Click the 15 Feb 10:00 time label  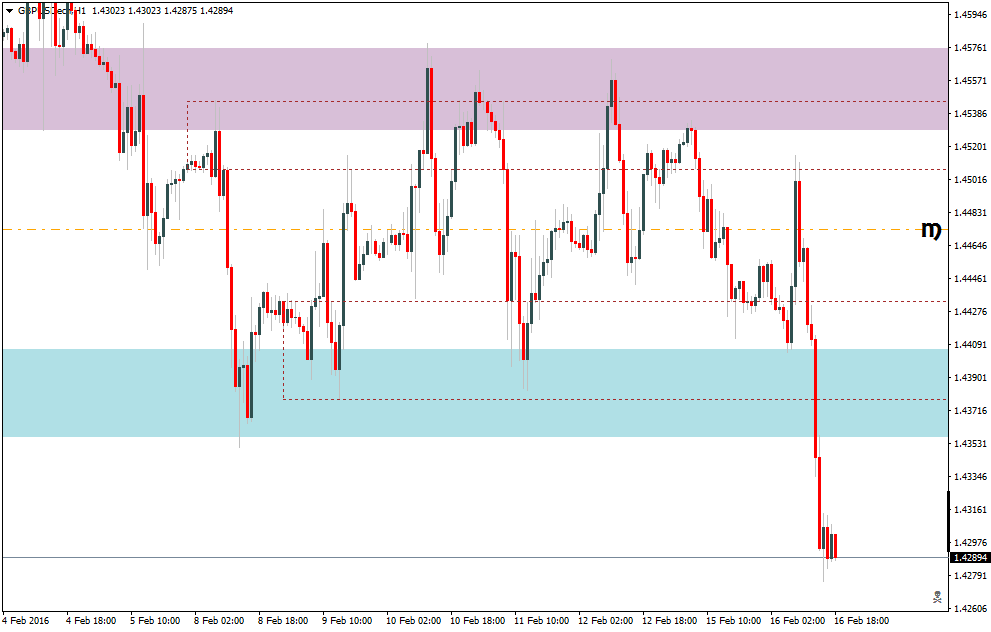pyautogui.click(x=734, y=621)
